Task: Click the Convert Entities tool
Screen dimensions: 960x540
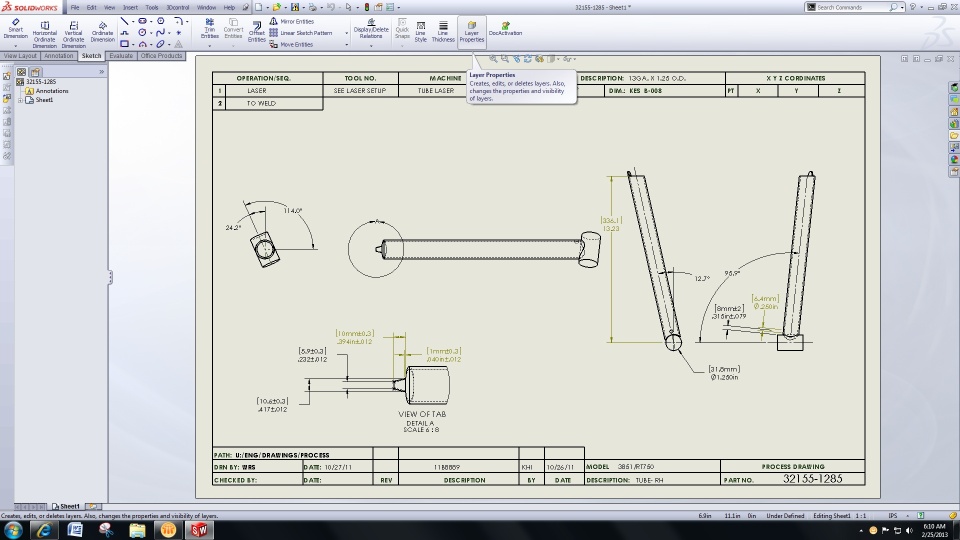Action: click(233, 29)
